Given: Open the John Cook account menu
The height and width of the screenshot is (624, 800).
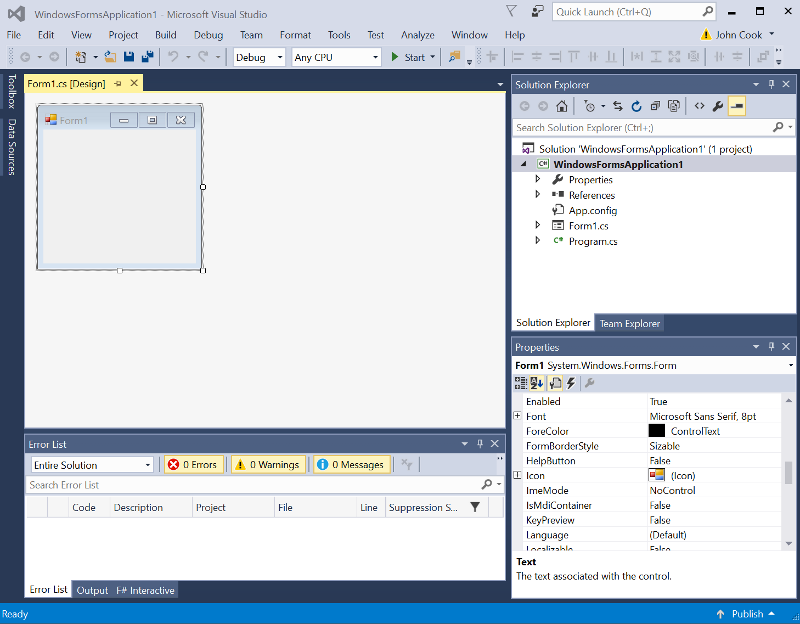Looking at the screenshot, I should click(x=744, y=35).
